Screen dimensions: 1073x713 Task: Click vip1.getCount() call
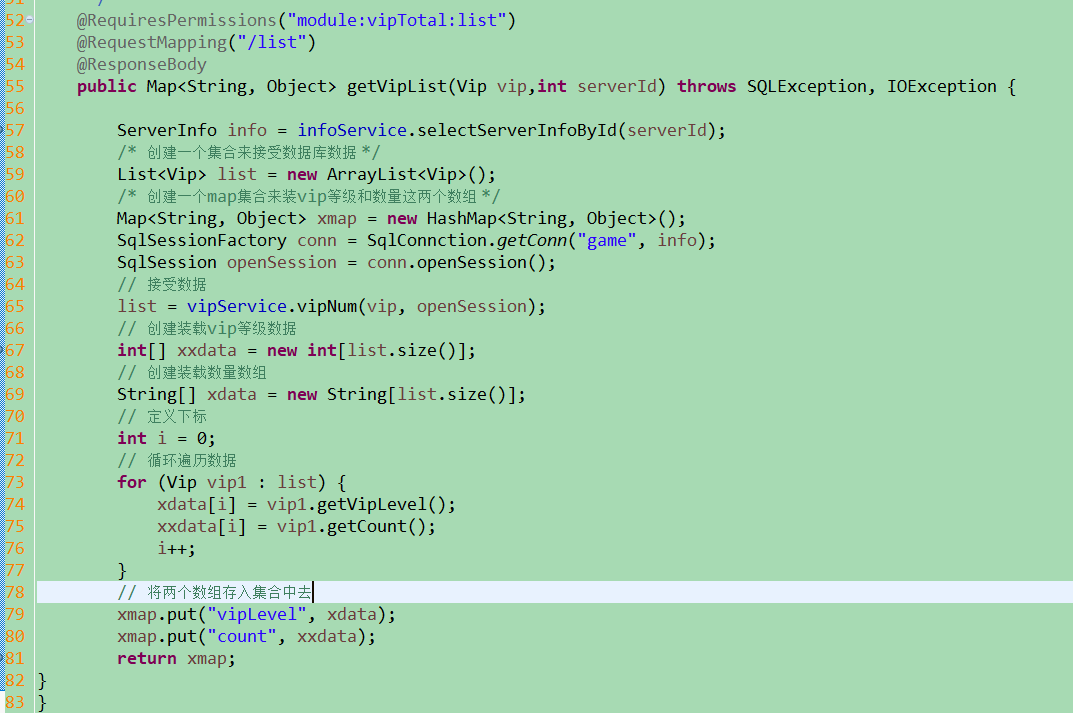(351, 526)
